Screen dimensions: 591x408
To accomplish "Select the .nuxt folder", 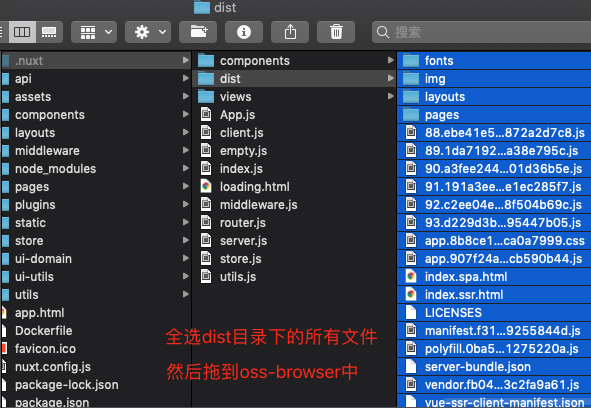I will pos(96,61).
